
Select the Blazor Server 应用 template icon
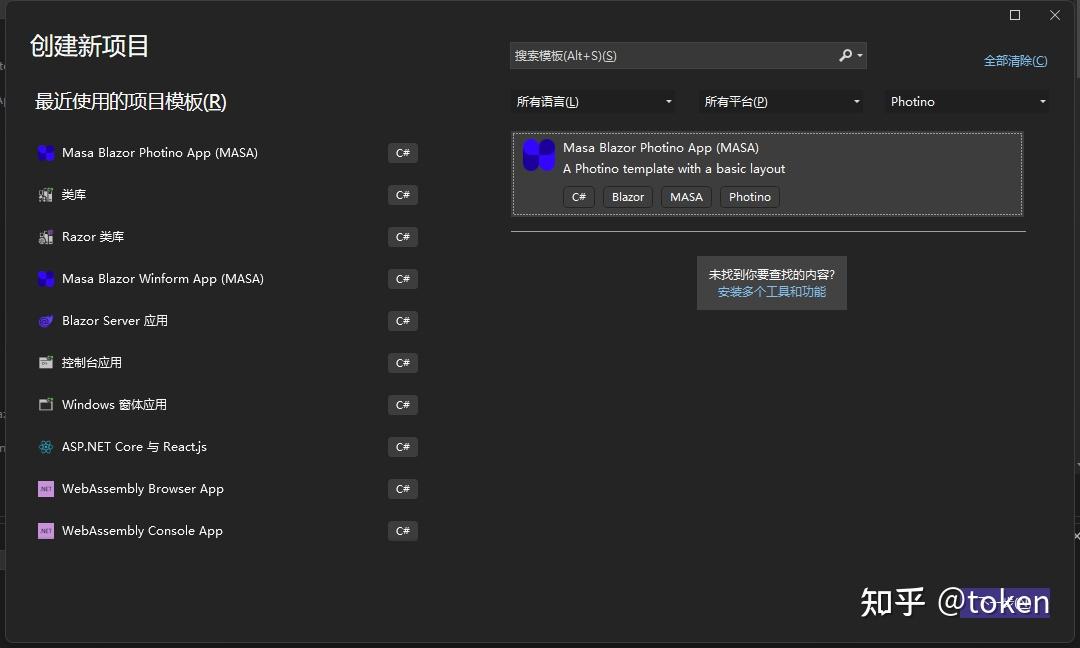coord(46,320)
